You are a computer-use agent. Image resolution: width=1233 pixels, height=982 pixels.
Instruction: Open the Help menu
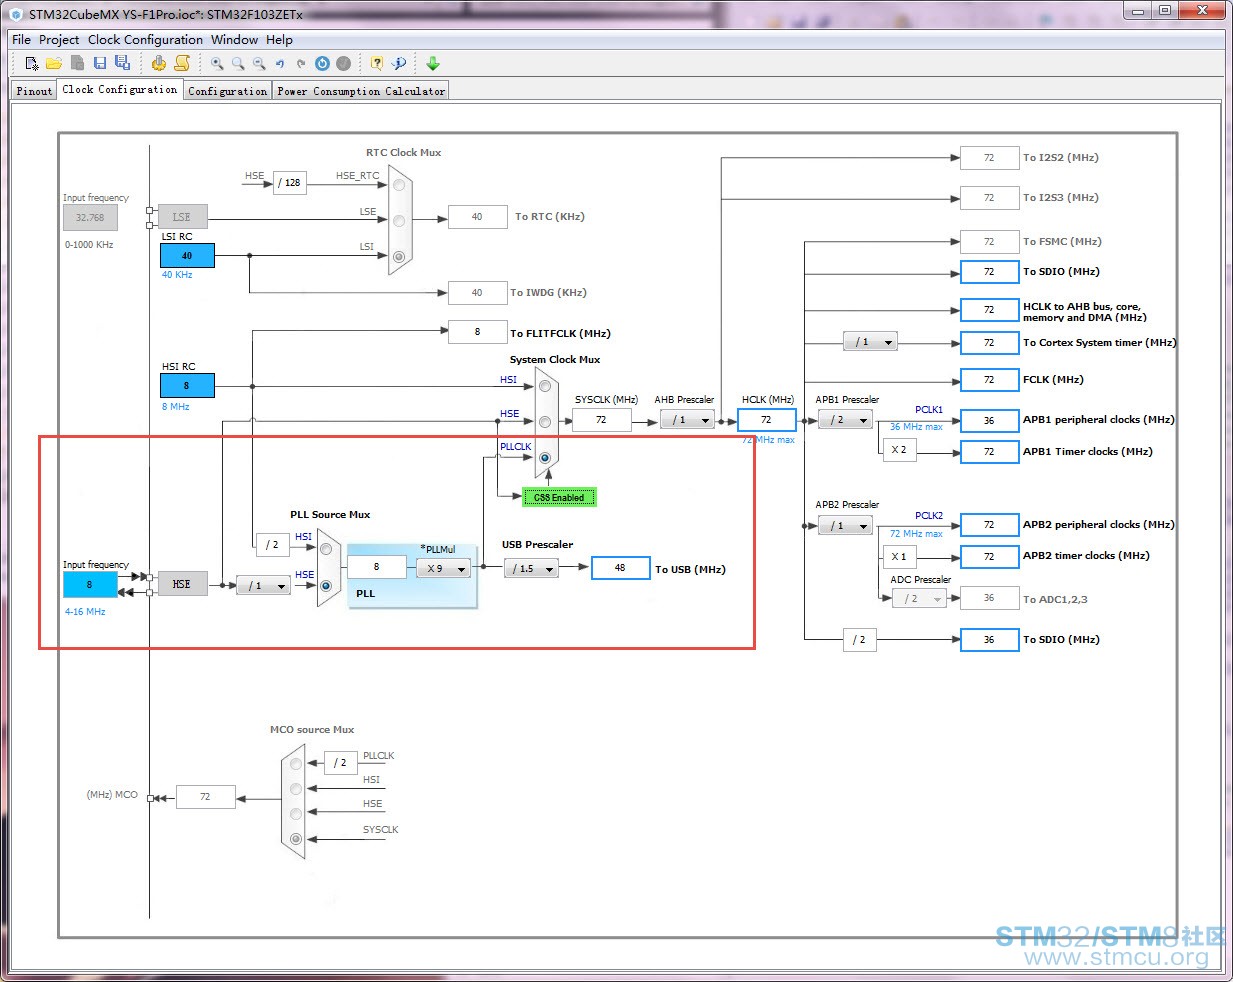click(279, 40)
